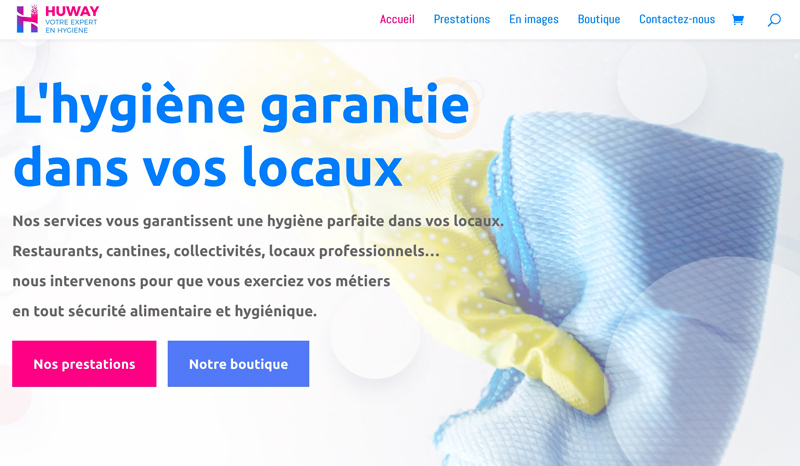Open search with the magnifier icon
The image size is (800, 466).
tap(774, 20)
